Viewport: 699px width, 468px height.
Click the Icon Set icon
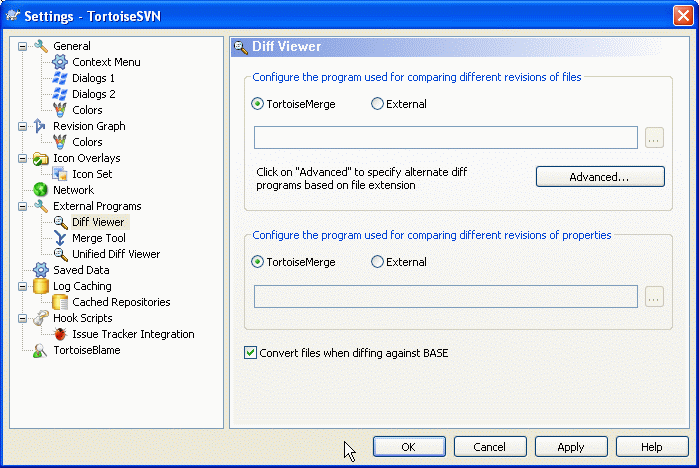[x=60, y=174]
